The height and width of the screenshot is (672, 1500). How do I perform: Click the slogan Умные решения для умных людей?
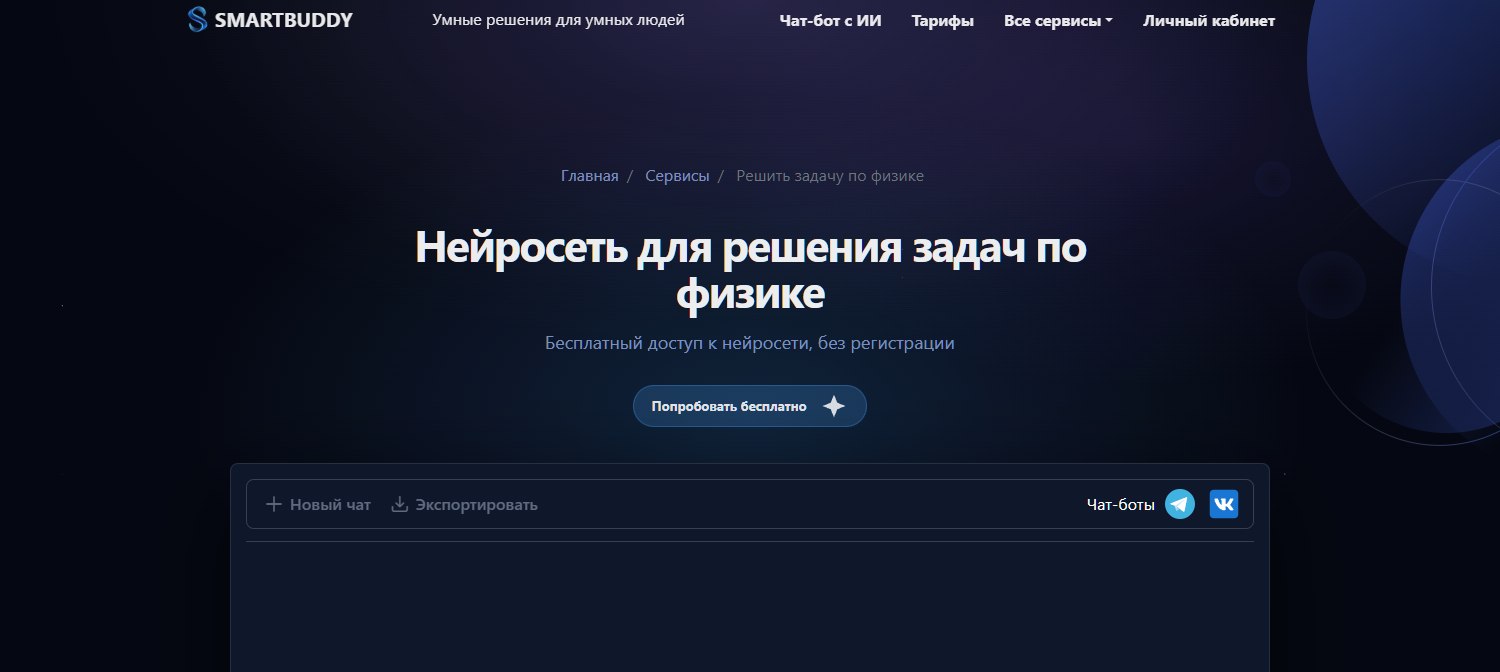tap(558, 20)
